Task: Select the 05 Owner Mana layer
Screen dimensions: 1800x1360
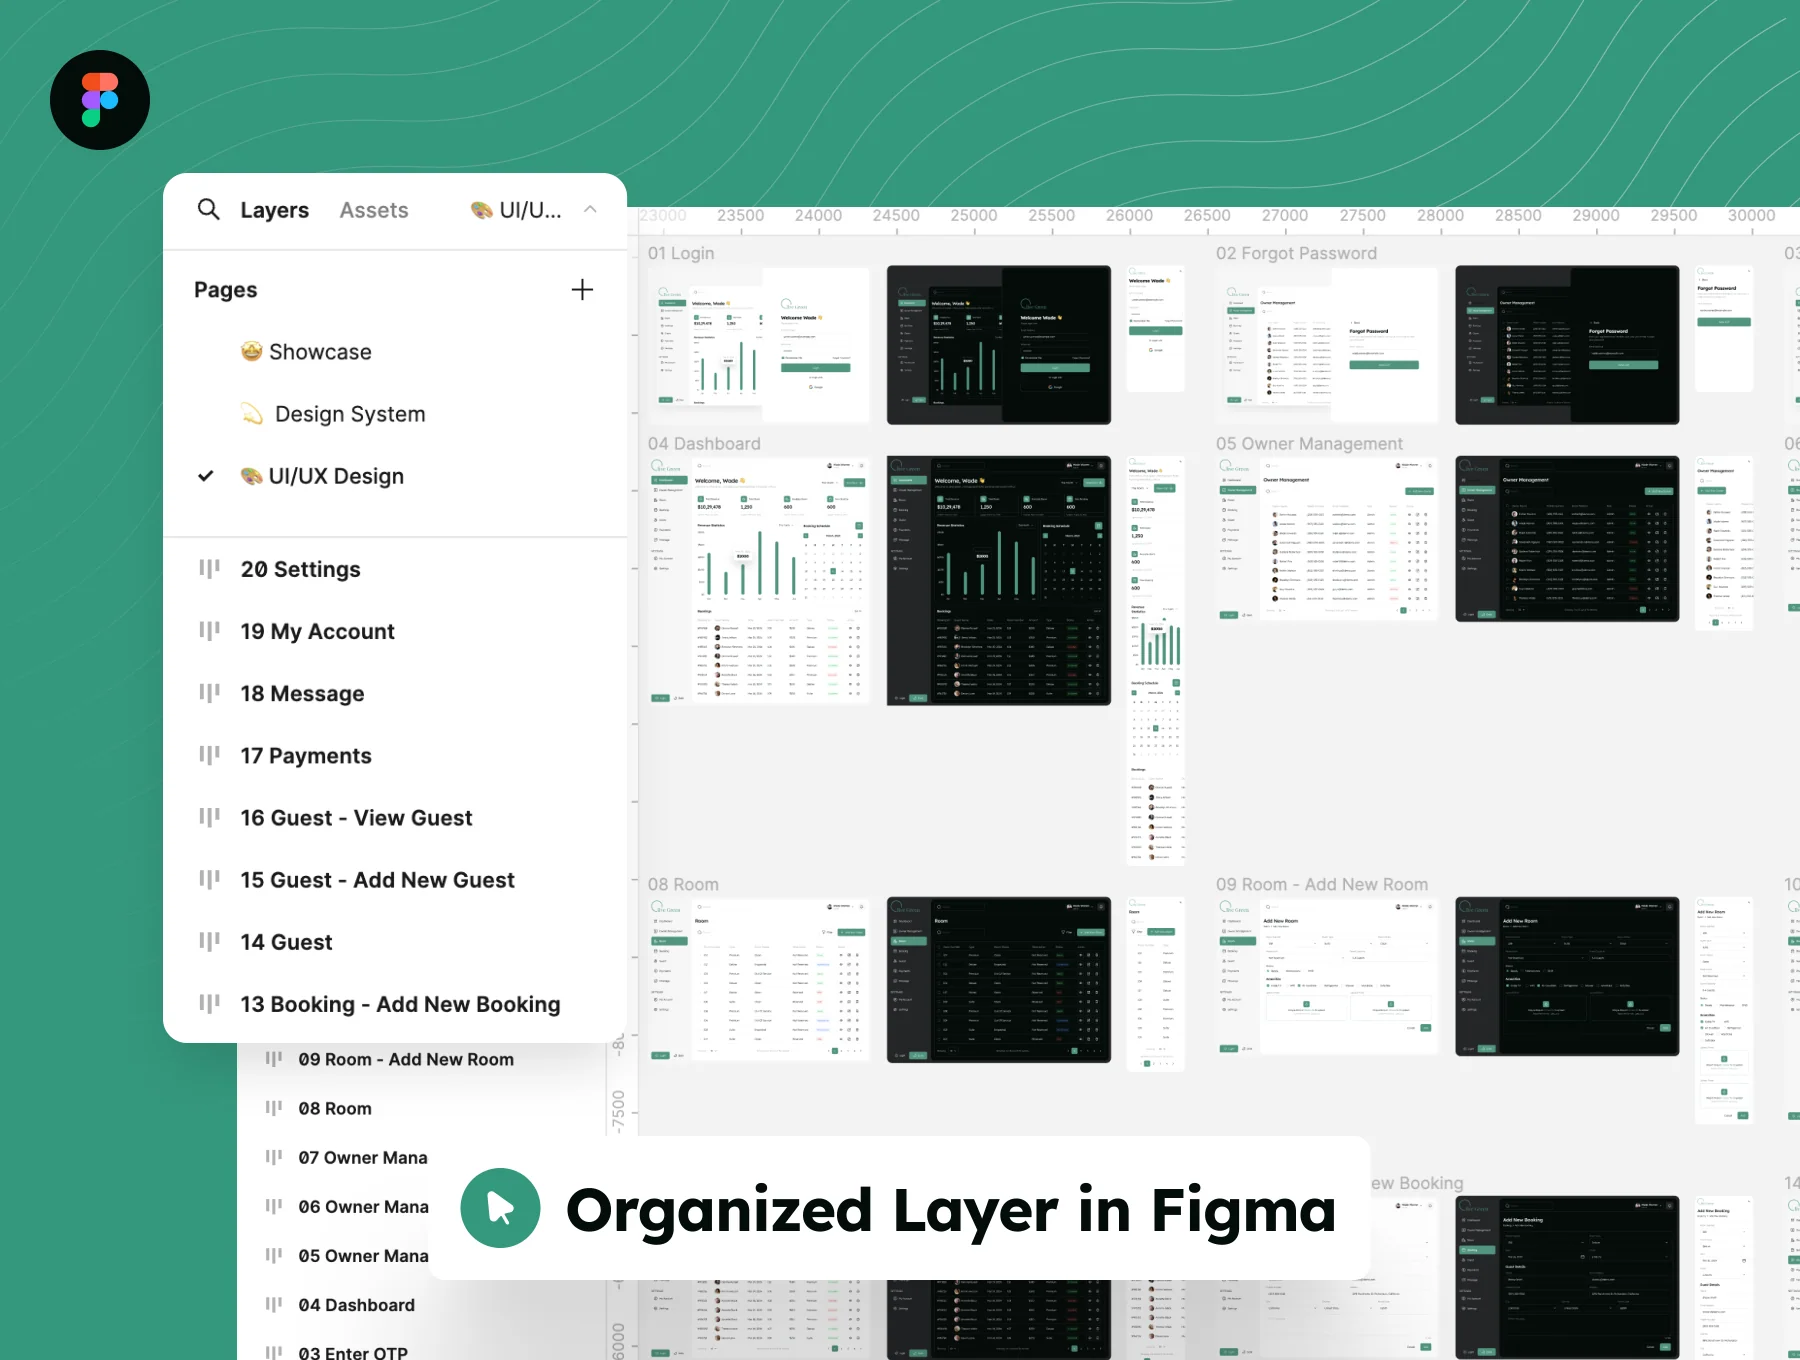Action: [363, 1256]
